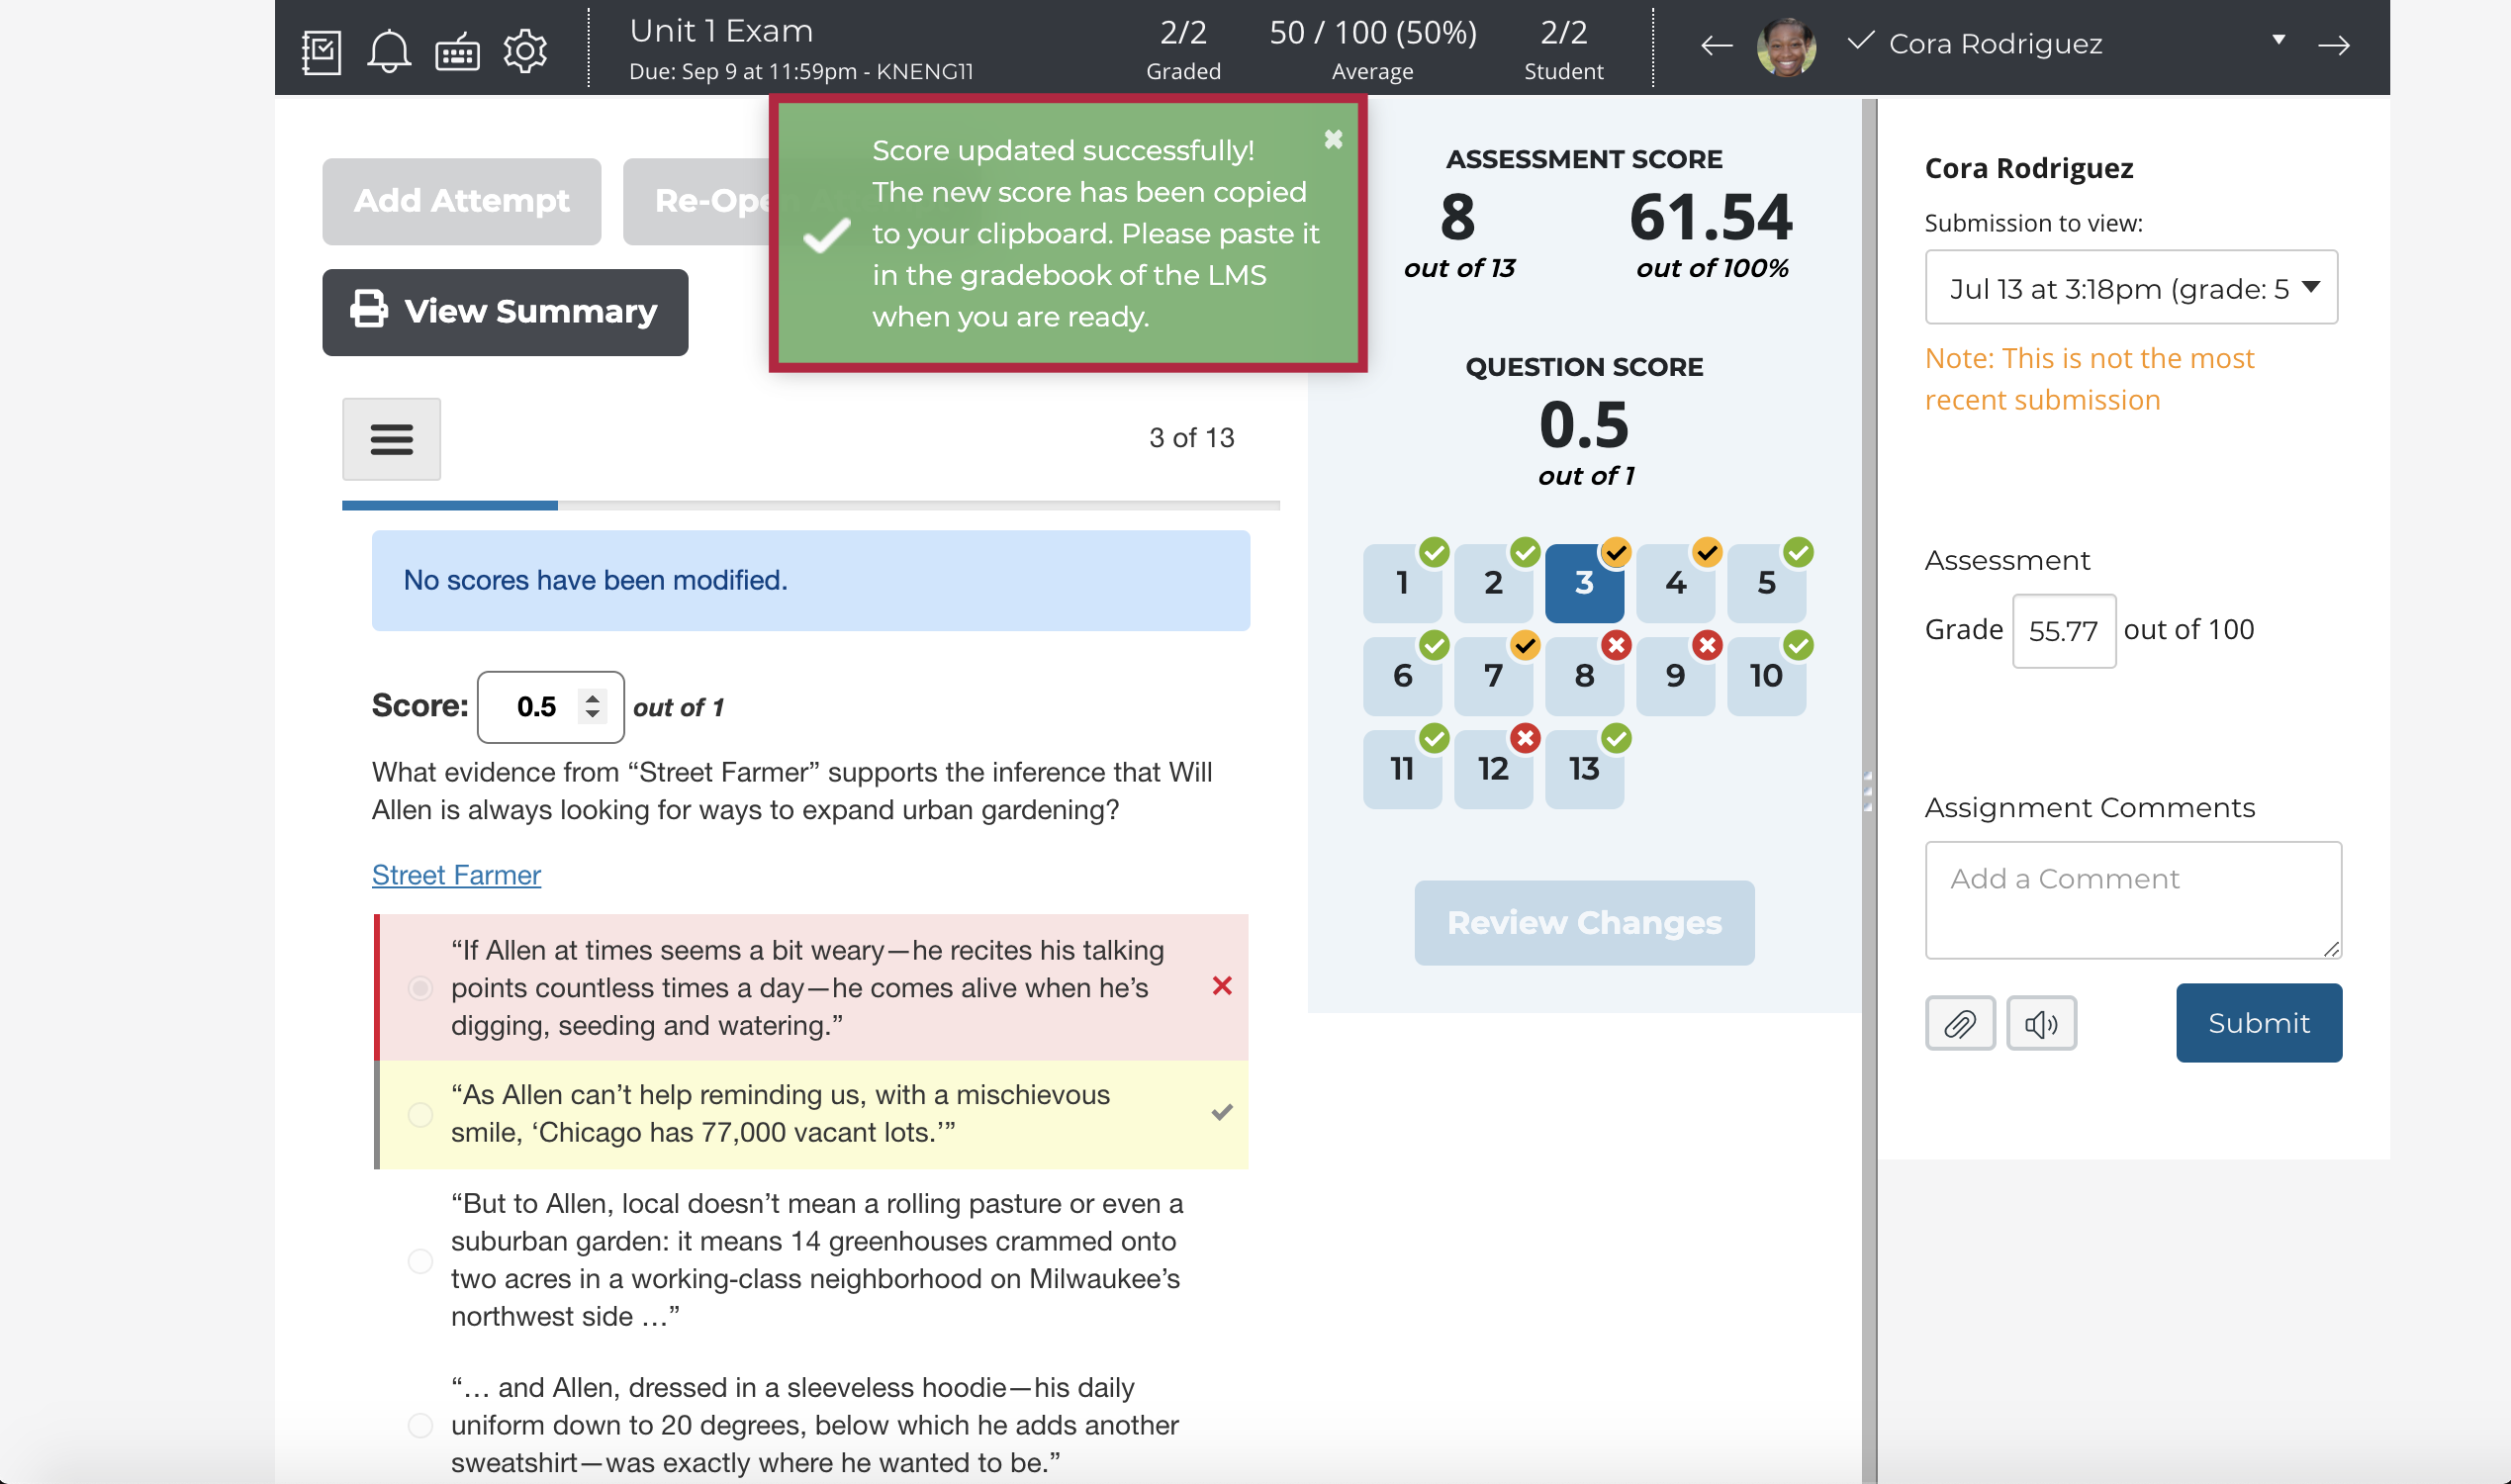Jump to question 11

[1402, 769]
